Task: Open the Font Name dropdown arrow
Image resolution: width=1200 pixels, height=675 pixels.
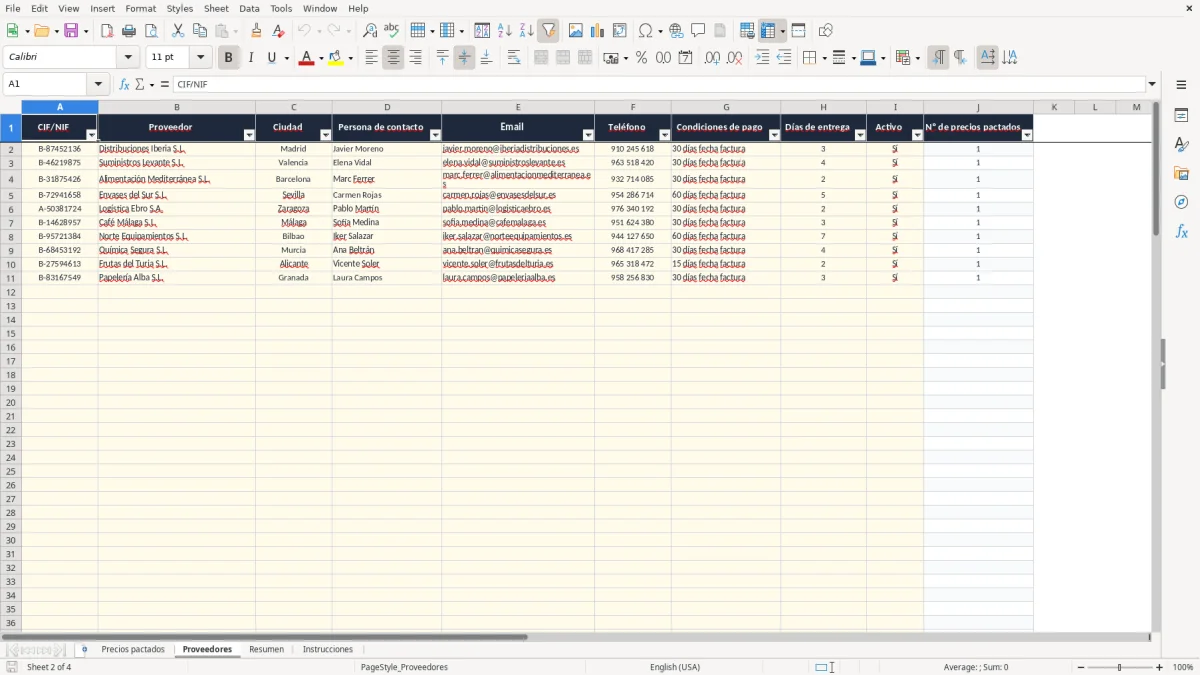Action: [x=128, y=58]
